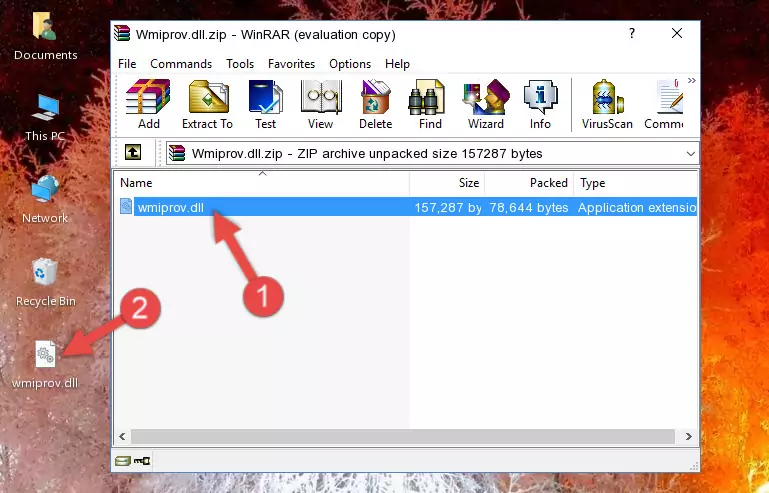The height and width of the screenshot is (493, 769).
Task: Sort by the Name column header
Action: click(x=262, y=182)
